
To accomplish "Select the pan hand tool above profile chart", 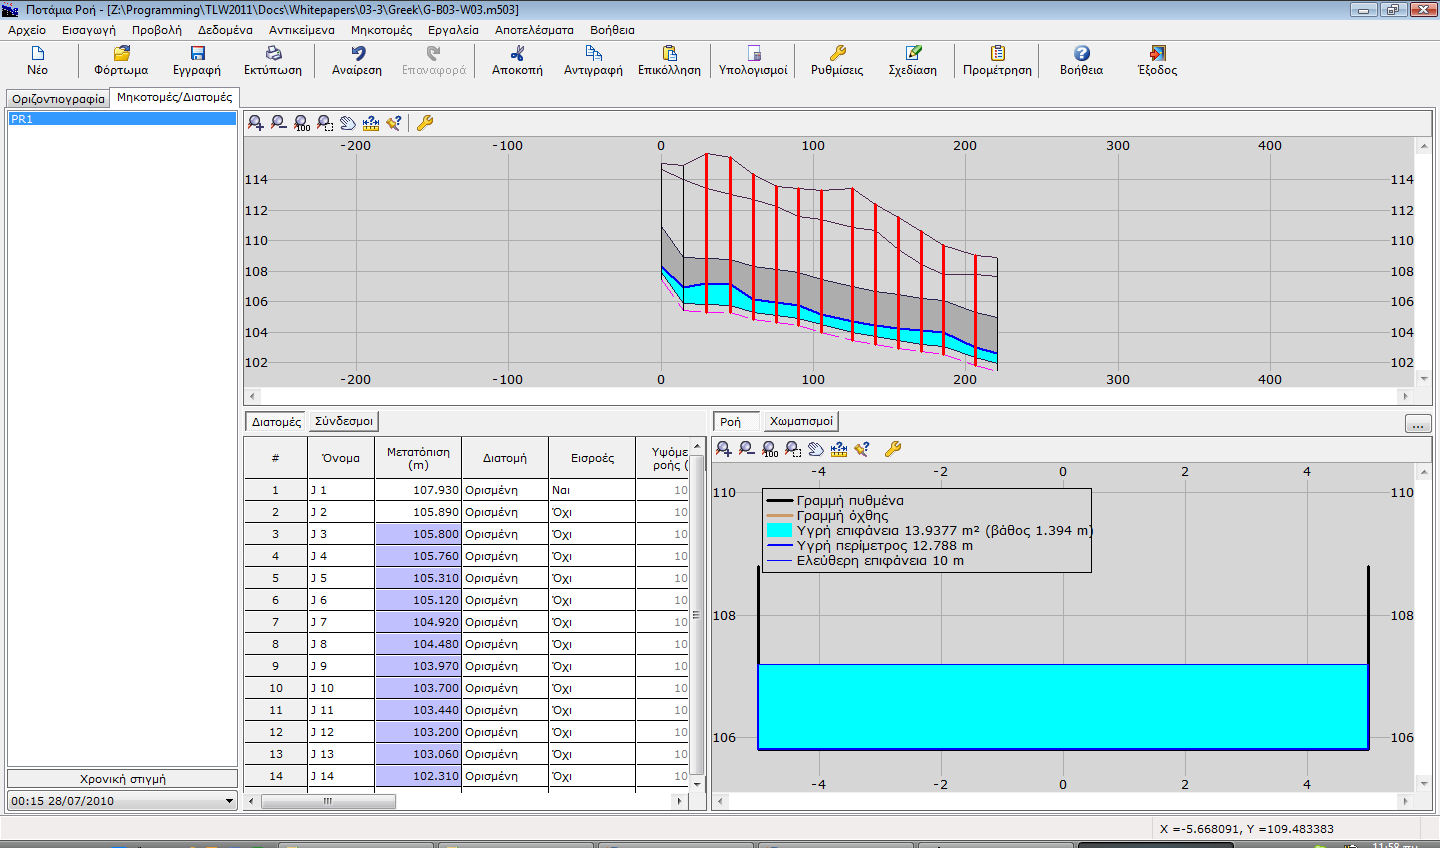I will coord(348,123).
